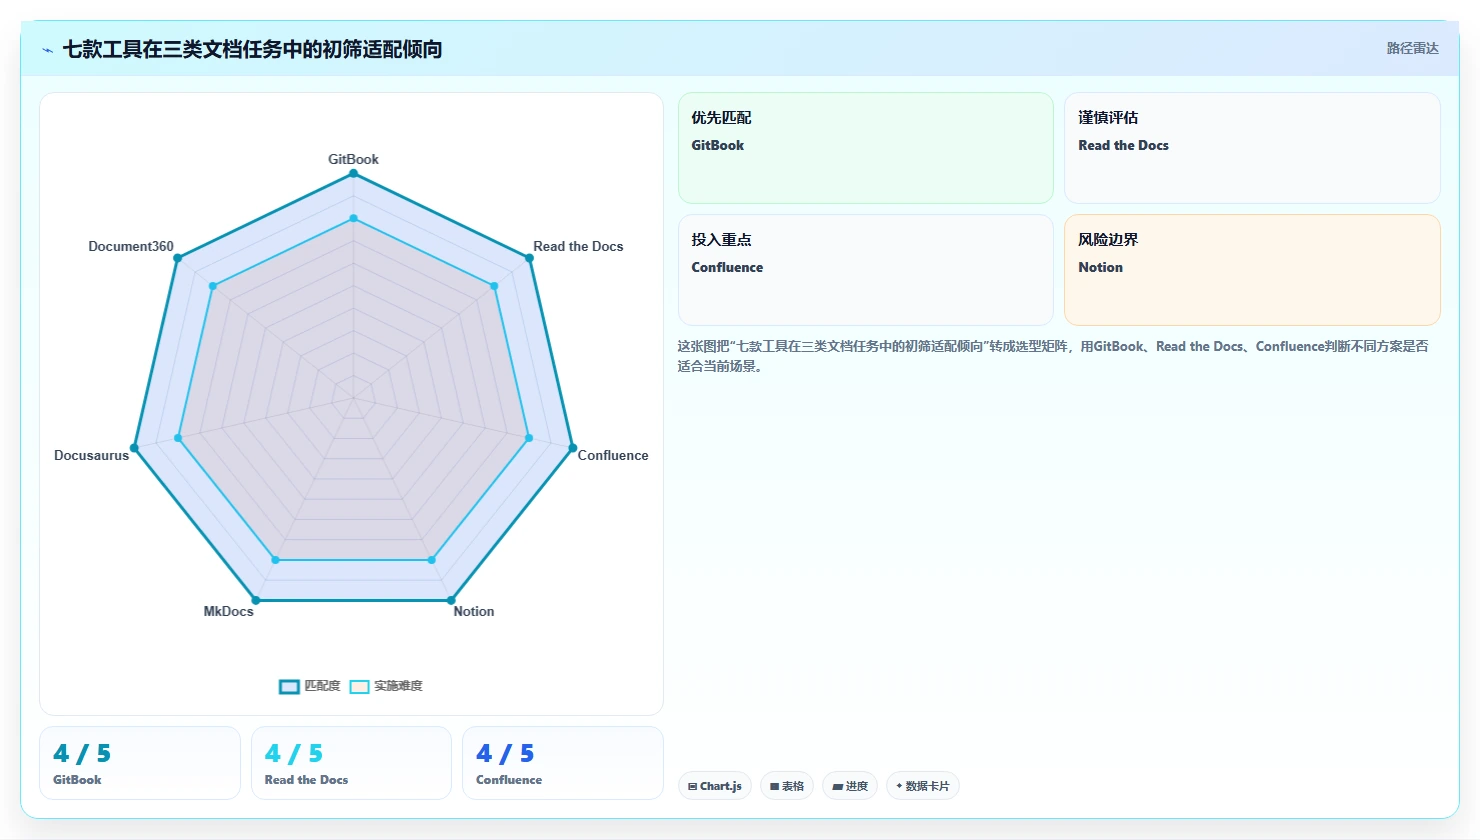Click the 路径雷达 label in header
Image resolution: width=1480 pixels, height=840 pixels.
click(x=1412, y=48)
